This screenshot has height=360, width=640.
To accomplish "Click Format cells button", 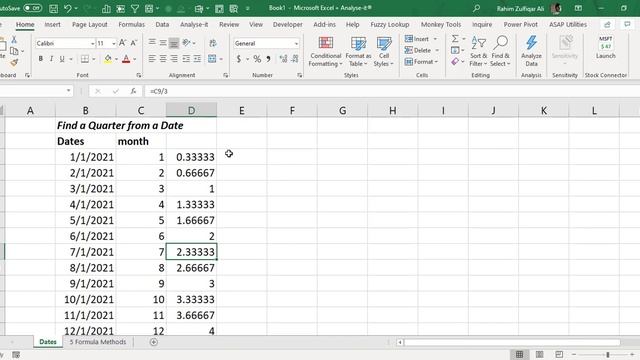I will 421,62.
